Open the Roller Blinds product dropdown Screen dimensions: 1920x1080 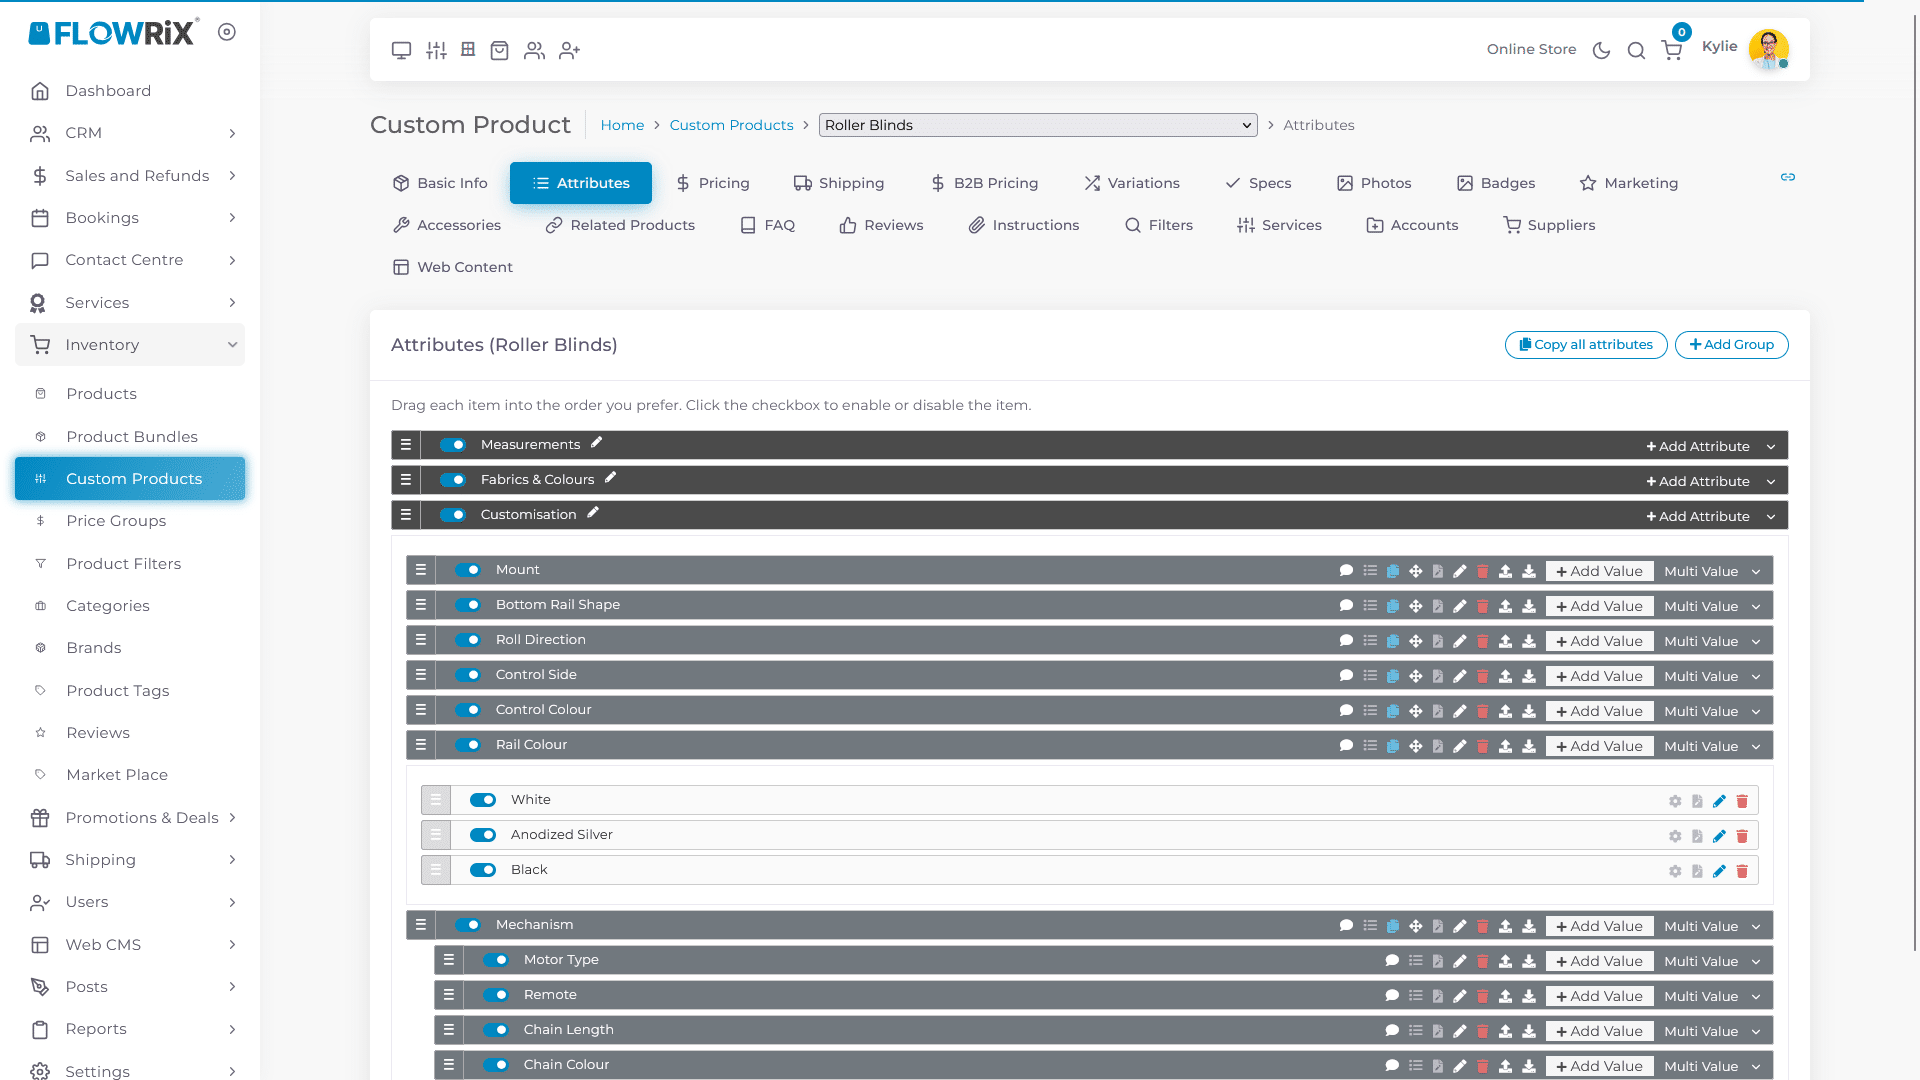coord(1037,125)
